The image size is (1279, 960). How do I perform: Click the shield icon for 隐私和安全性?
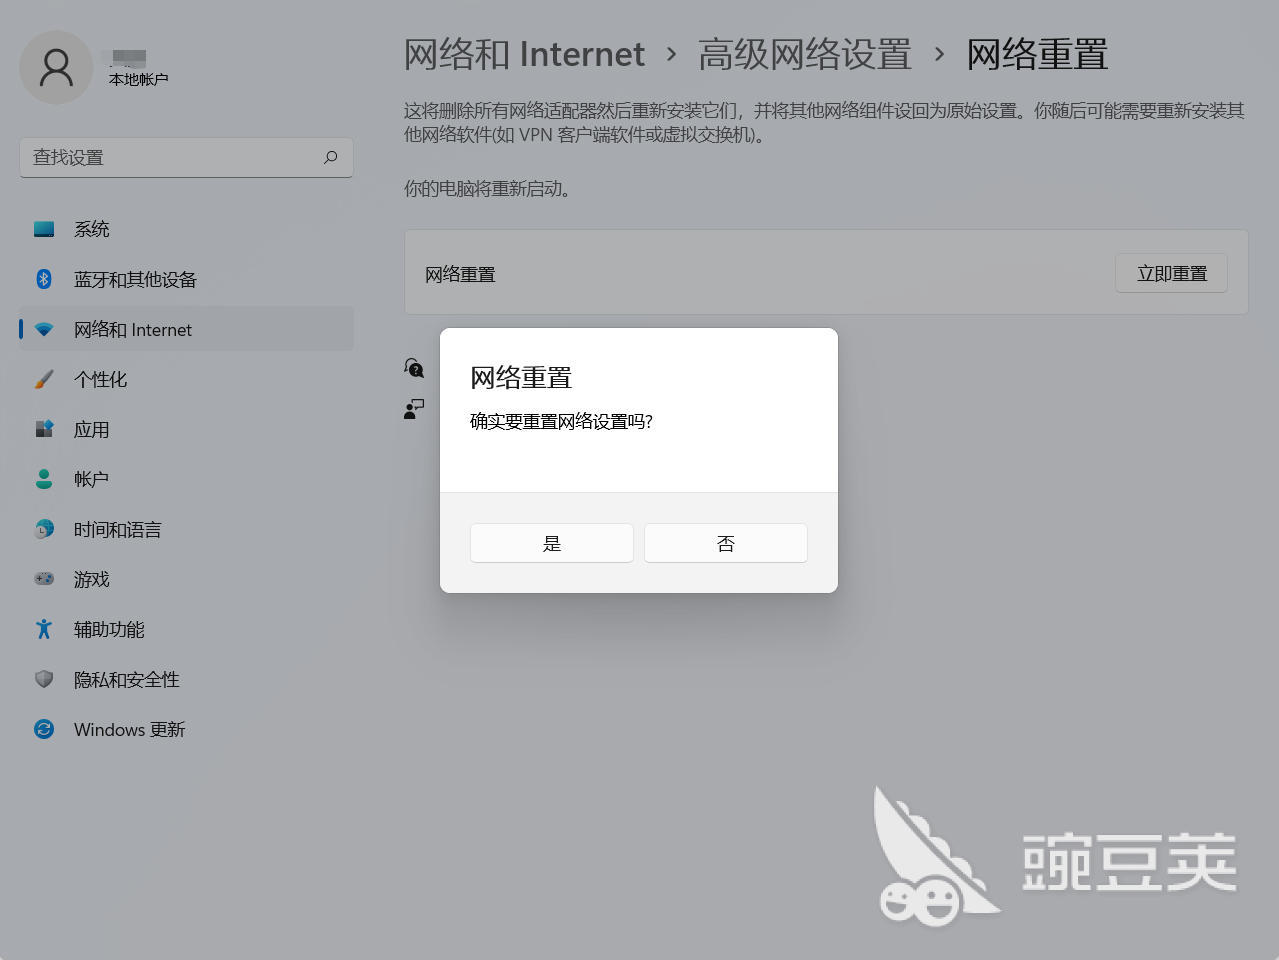(x=44, y=679)
